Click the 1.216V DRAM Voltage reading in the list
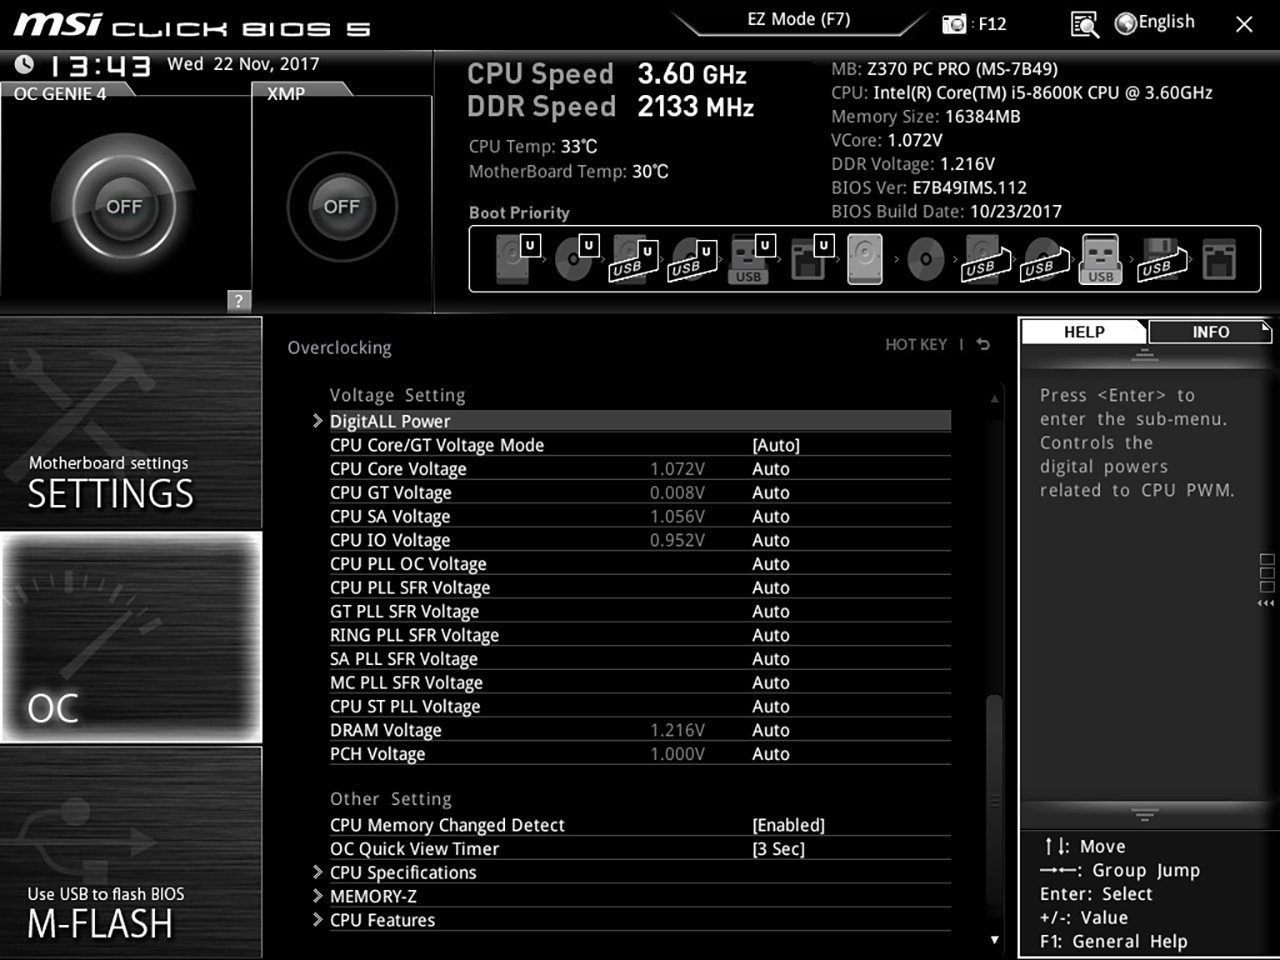 677,730
